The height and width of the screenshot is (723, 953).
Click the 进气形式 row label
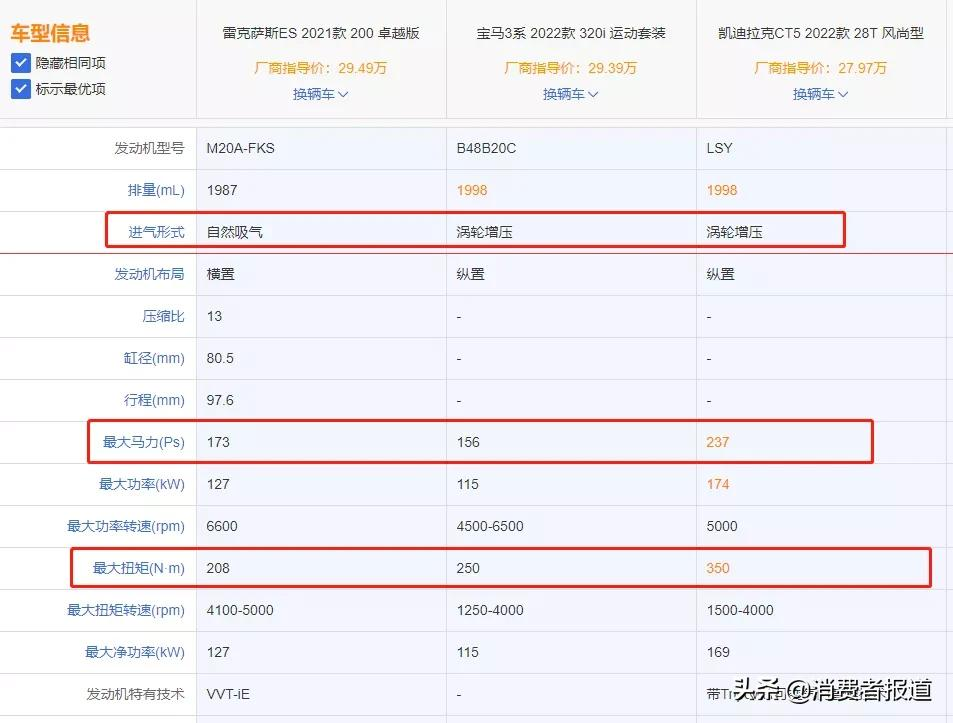pyautogui.click(x=156, y=232)
